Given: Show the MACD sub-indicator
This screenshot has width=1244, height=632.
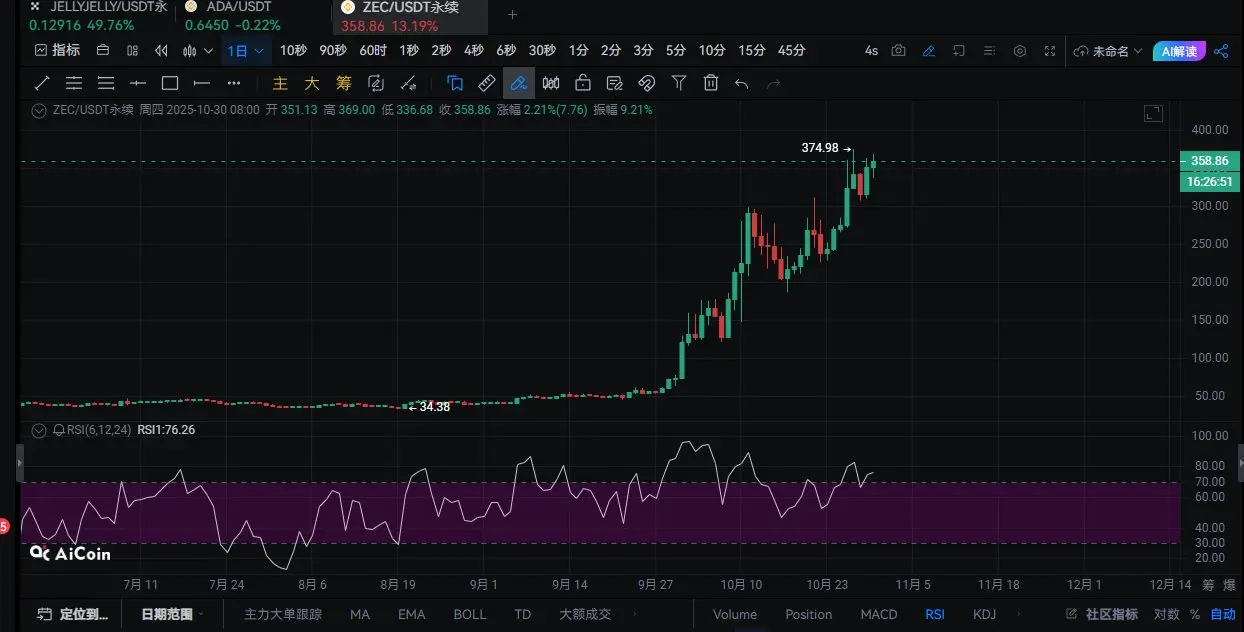Looking at the screenshot, I should click(879, 614).
